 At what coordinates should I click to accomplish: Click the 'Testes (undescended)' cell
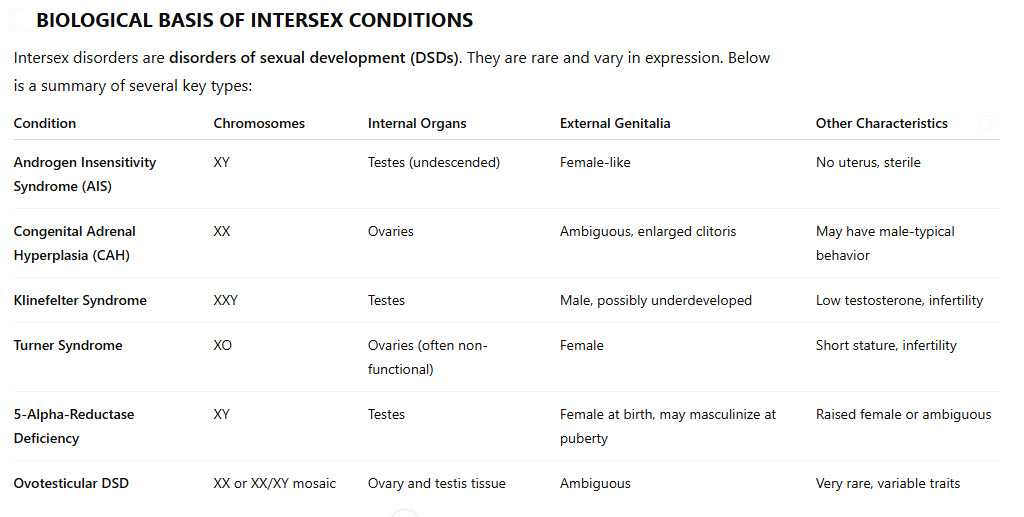tap(434, 162)
